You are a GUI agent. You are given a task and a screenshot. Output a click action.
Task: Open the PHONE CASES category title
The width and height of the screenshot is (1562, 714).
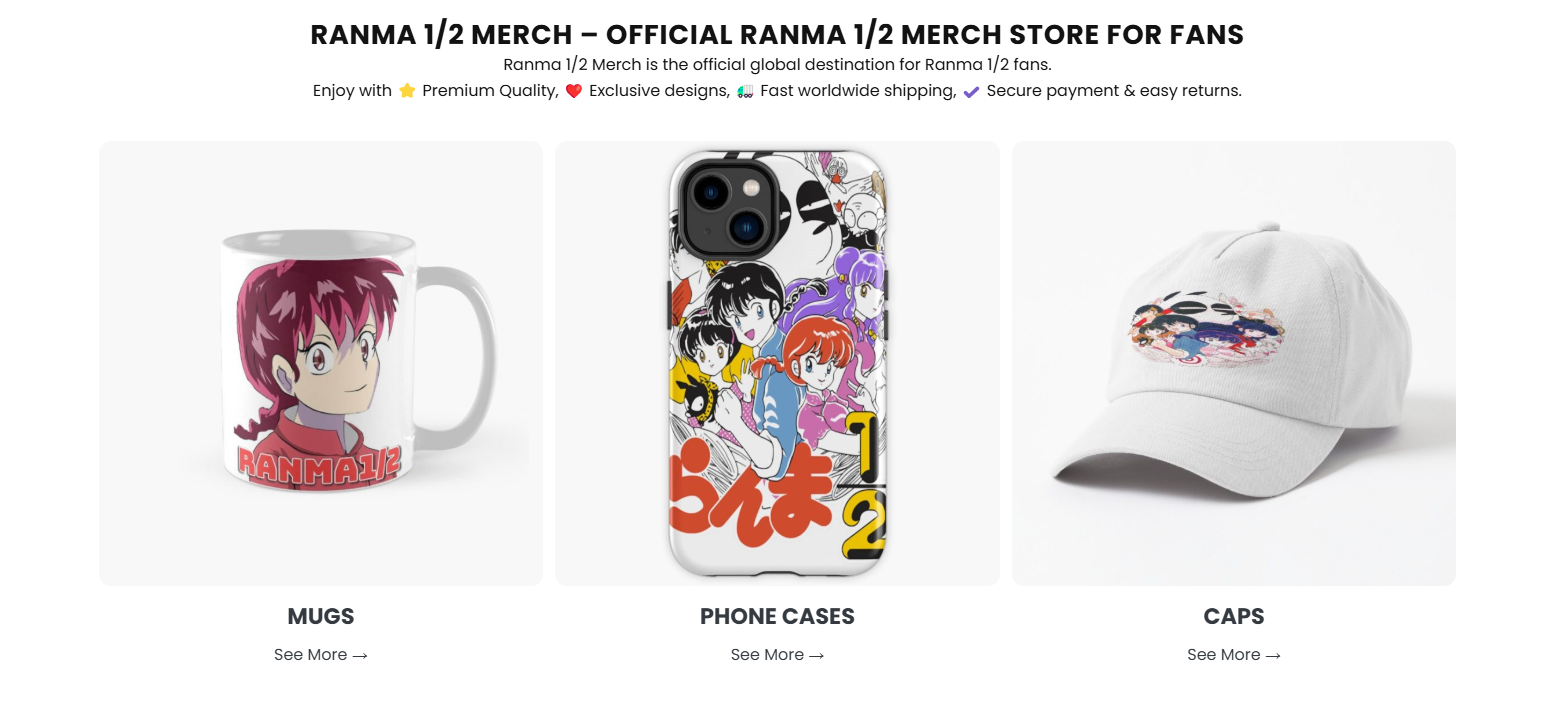click(x=777, y=616)
